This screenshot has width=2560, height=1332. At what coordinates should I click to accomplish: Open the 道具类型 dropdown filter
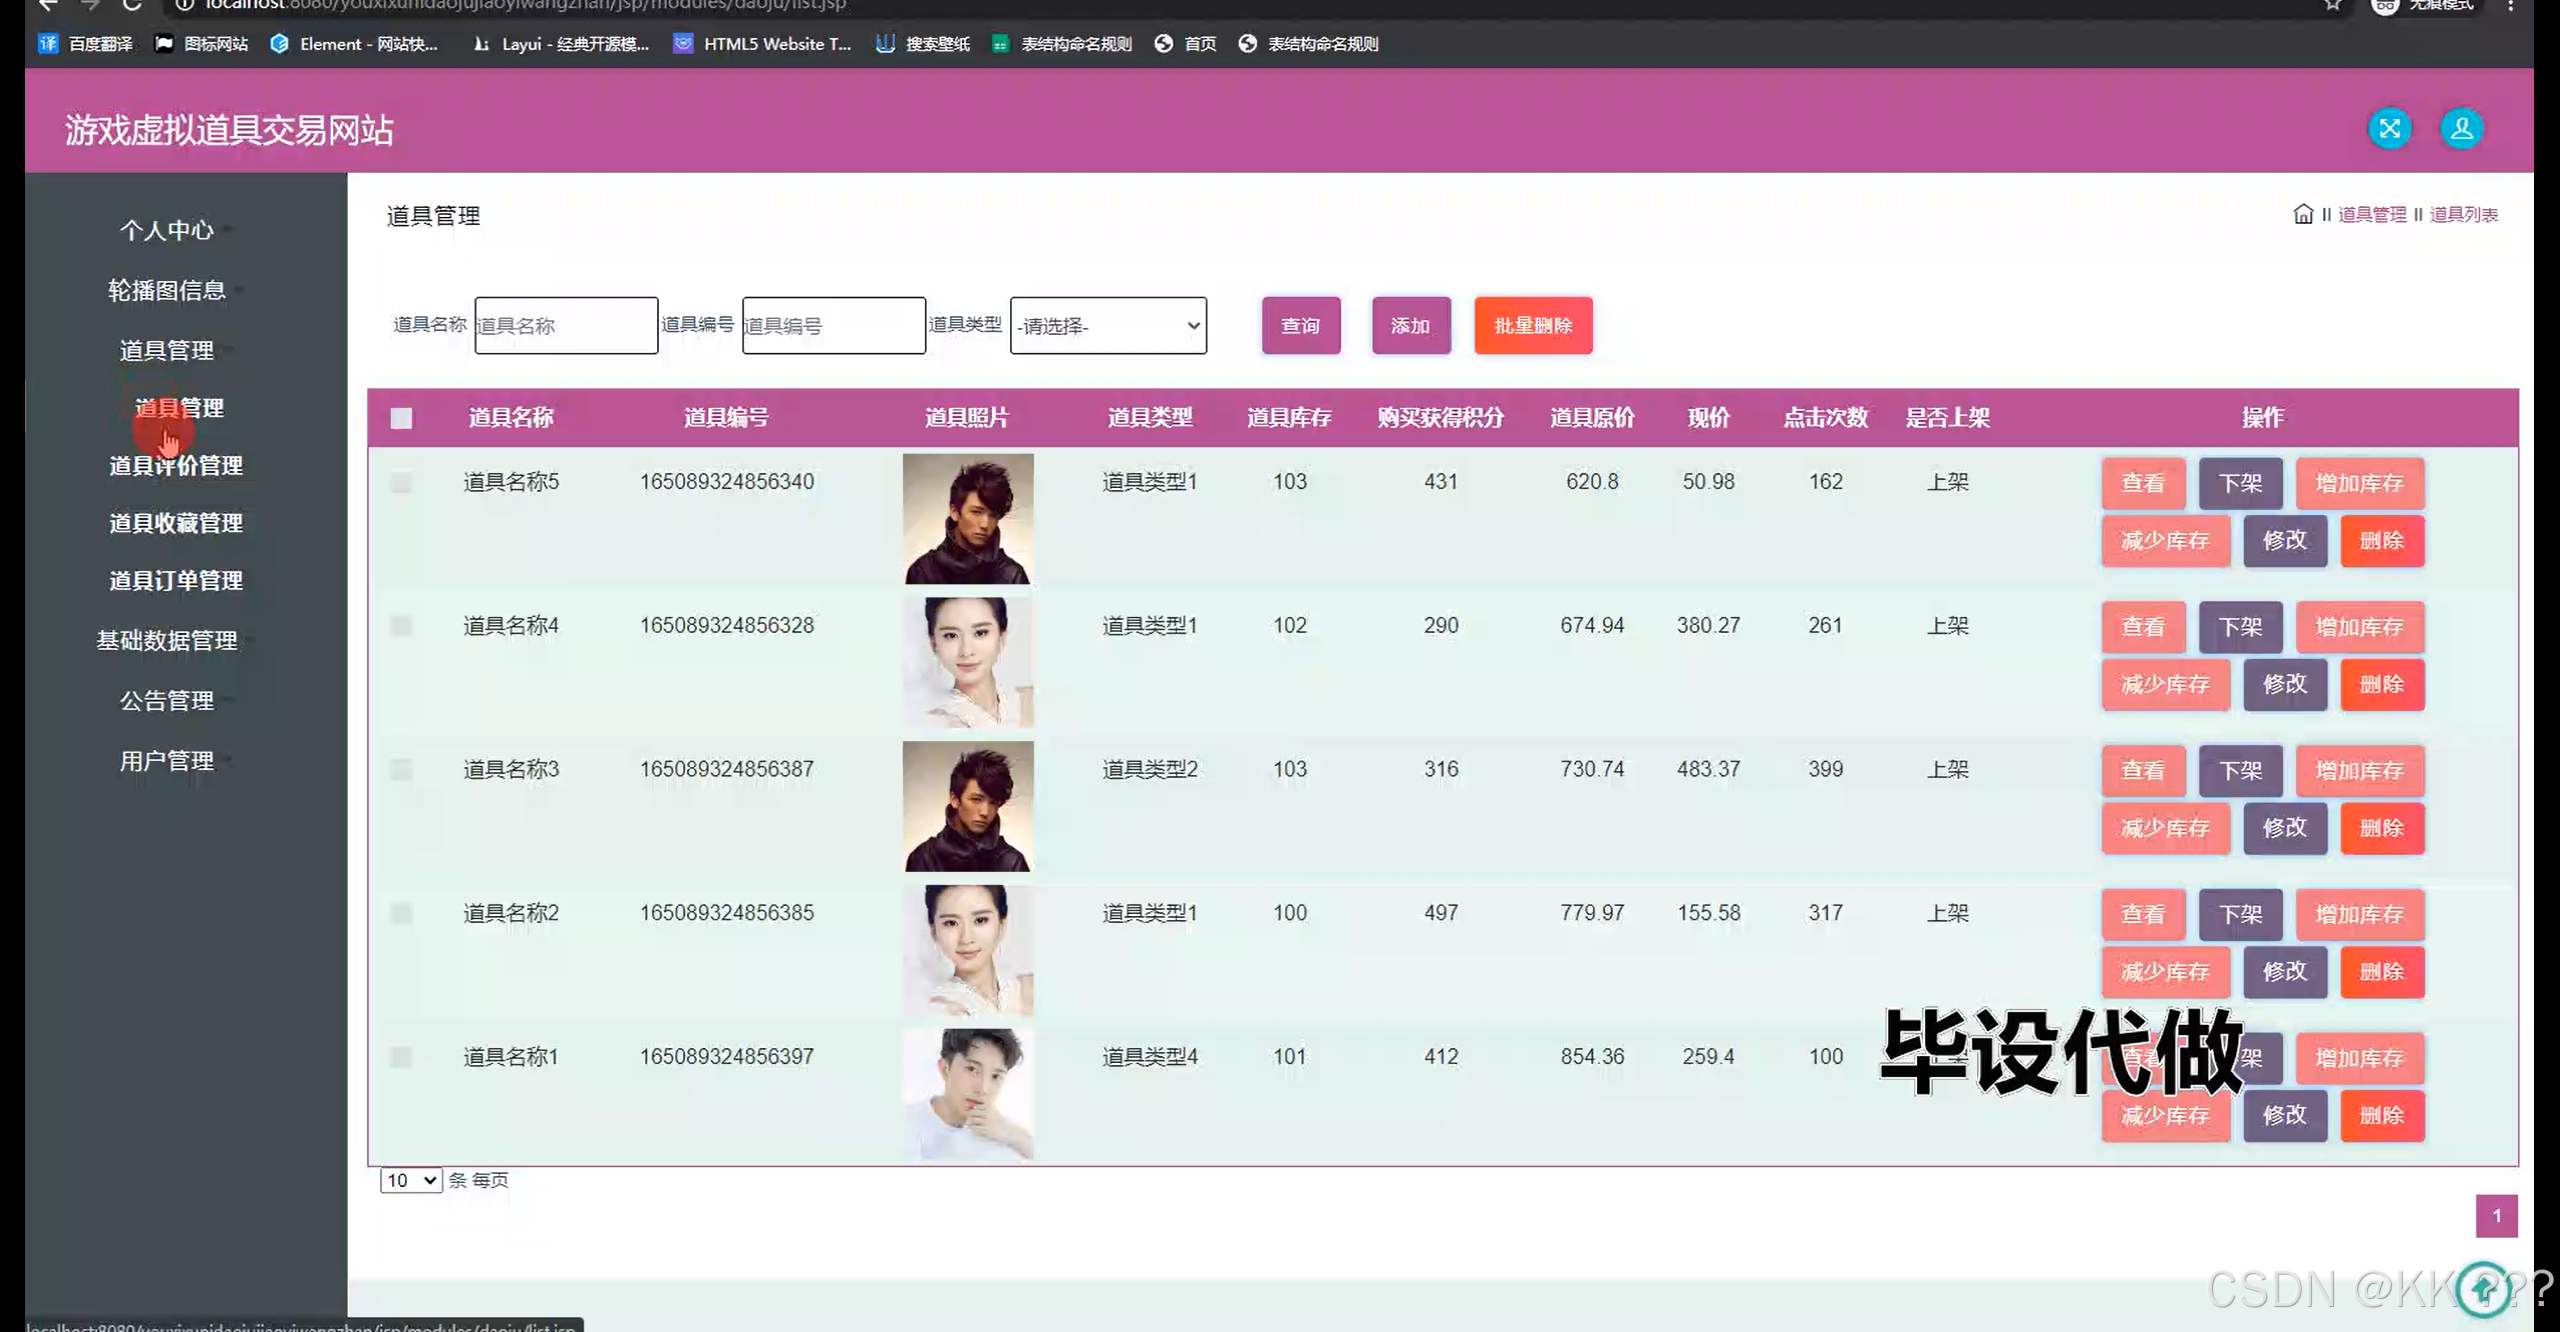tap(1108, 326)
